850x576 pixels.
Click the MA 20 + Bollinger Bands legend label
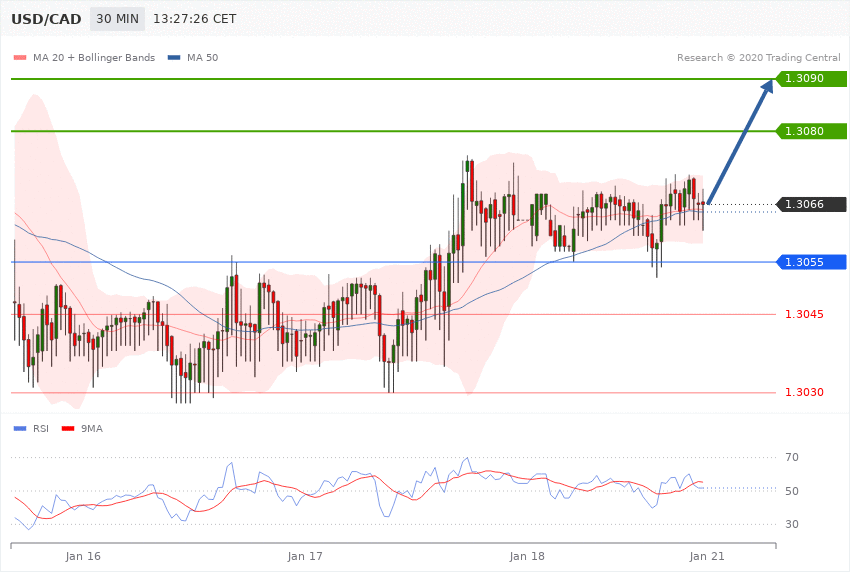click(94, 57)
